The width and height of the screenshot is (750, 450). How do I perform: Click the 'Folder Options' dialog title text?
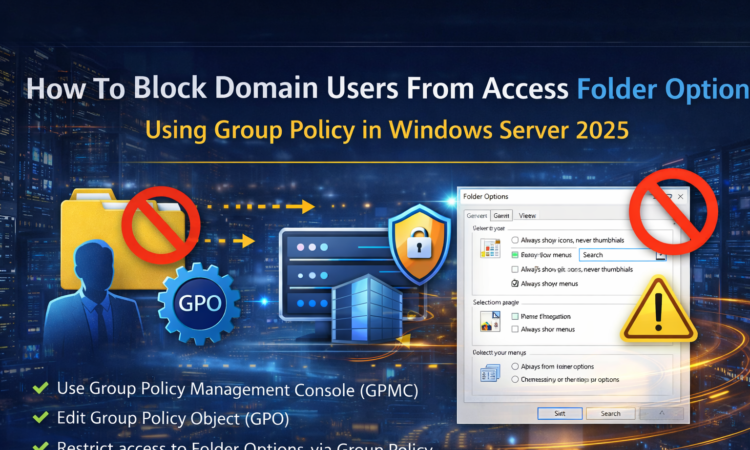coord(485,197)
